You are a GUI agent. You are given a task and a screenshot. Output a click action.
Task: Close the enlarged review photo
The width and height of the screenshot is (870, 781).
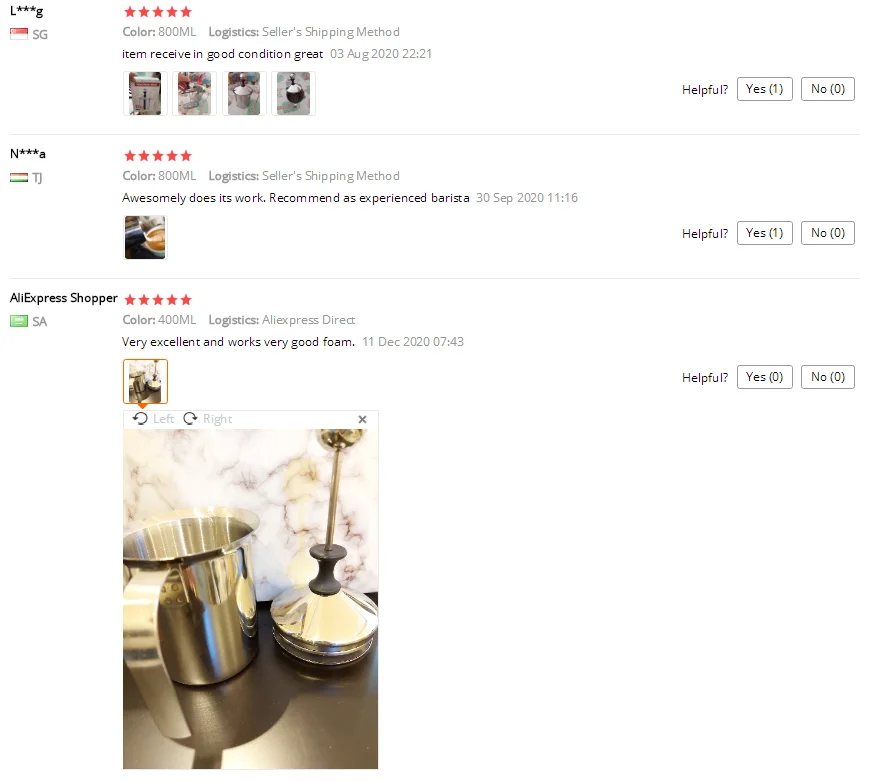[362, 419]
